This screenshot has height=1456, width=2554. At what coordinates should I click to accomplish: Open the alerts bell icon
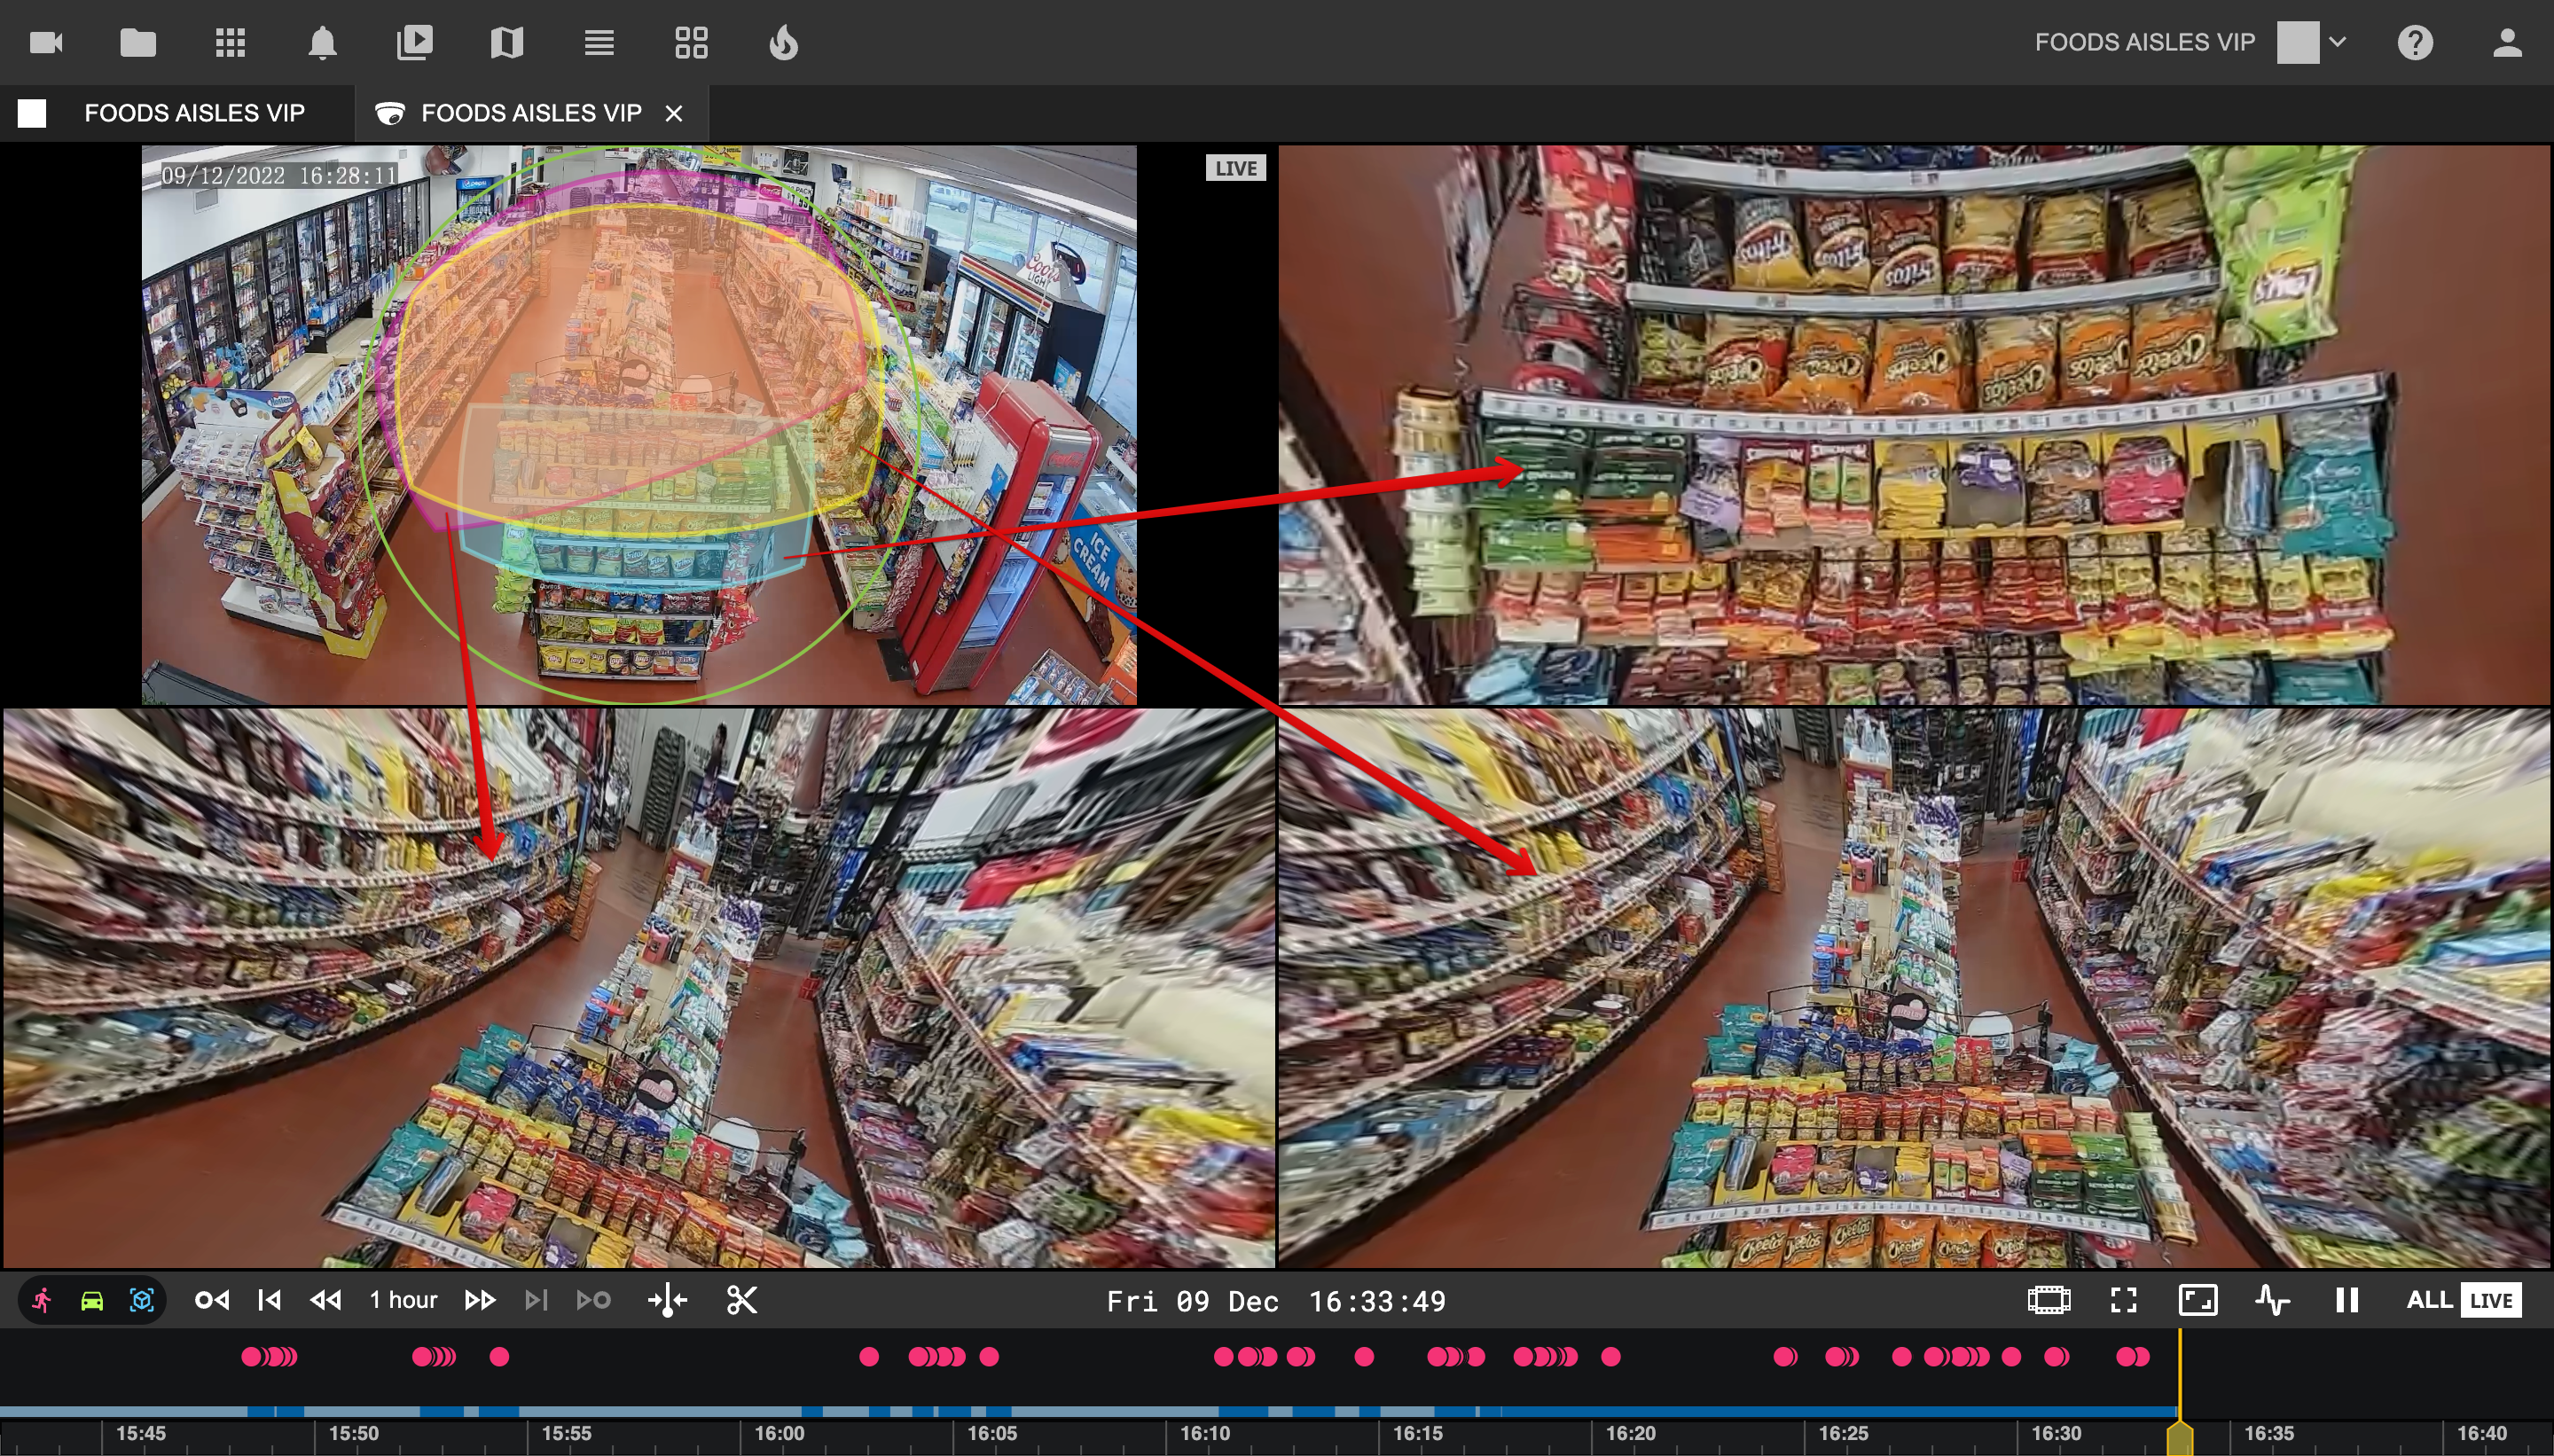tap(322, 42)
